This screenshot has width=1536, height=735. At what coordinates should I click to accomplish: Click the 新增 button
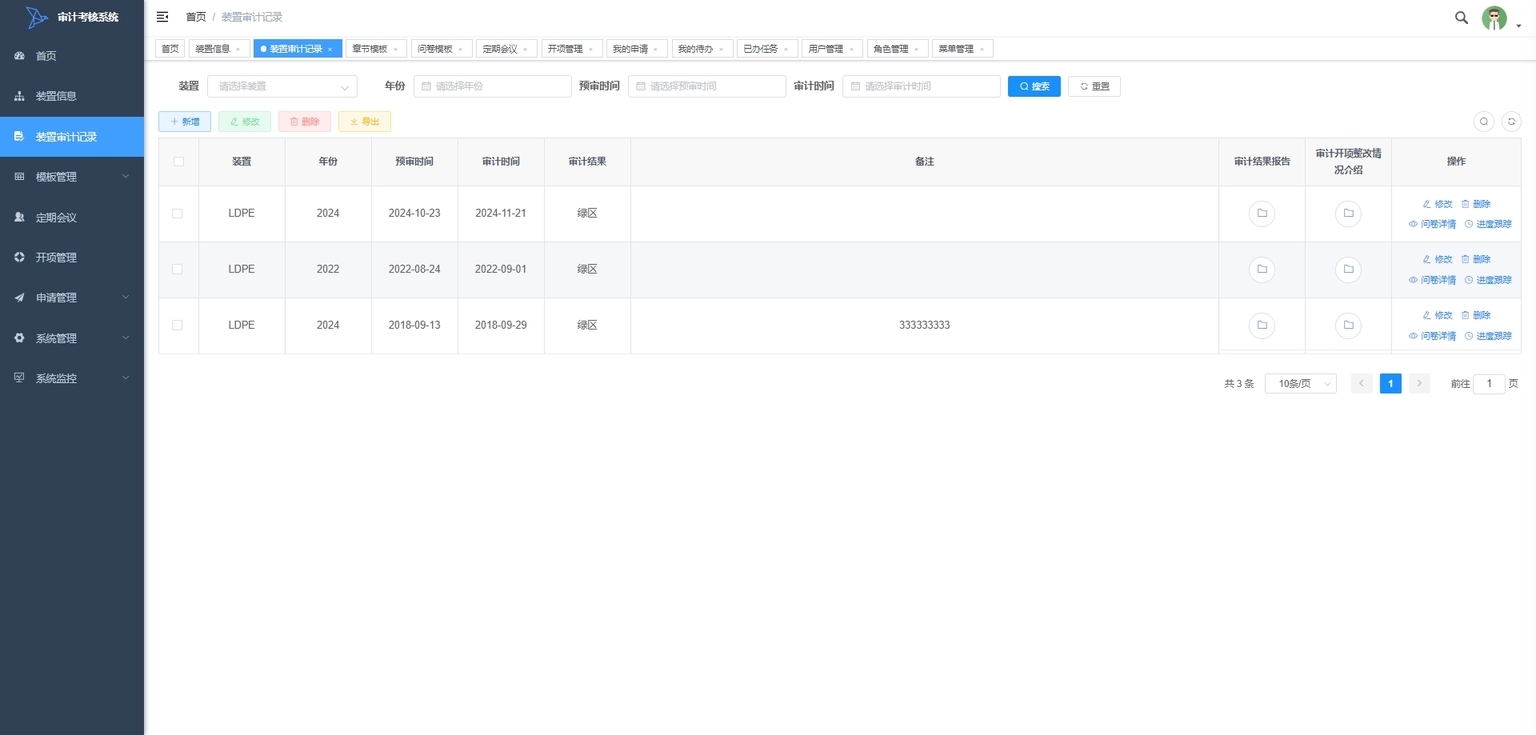[185, 122]
